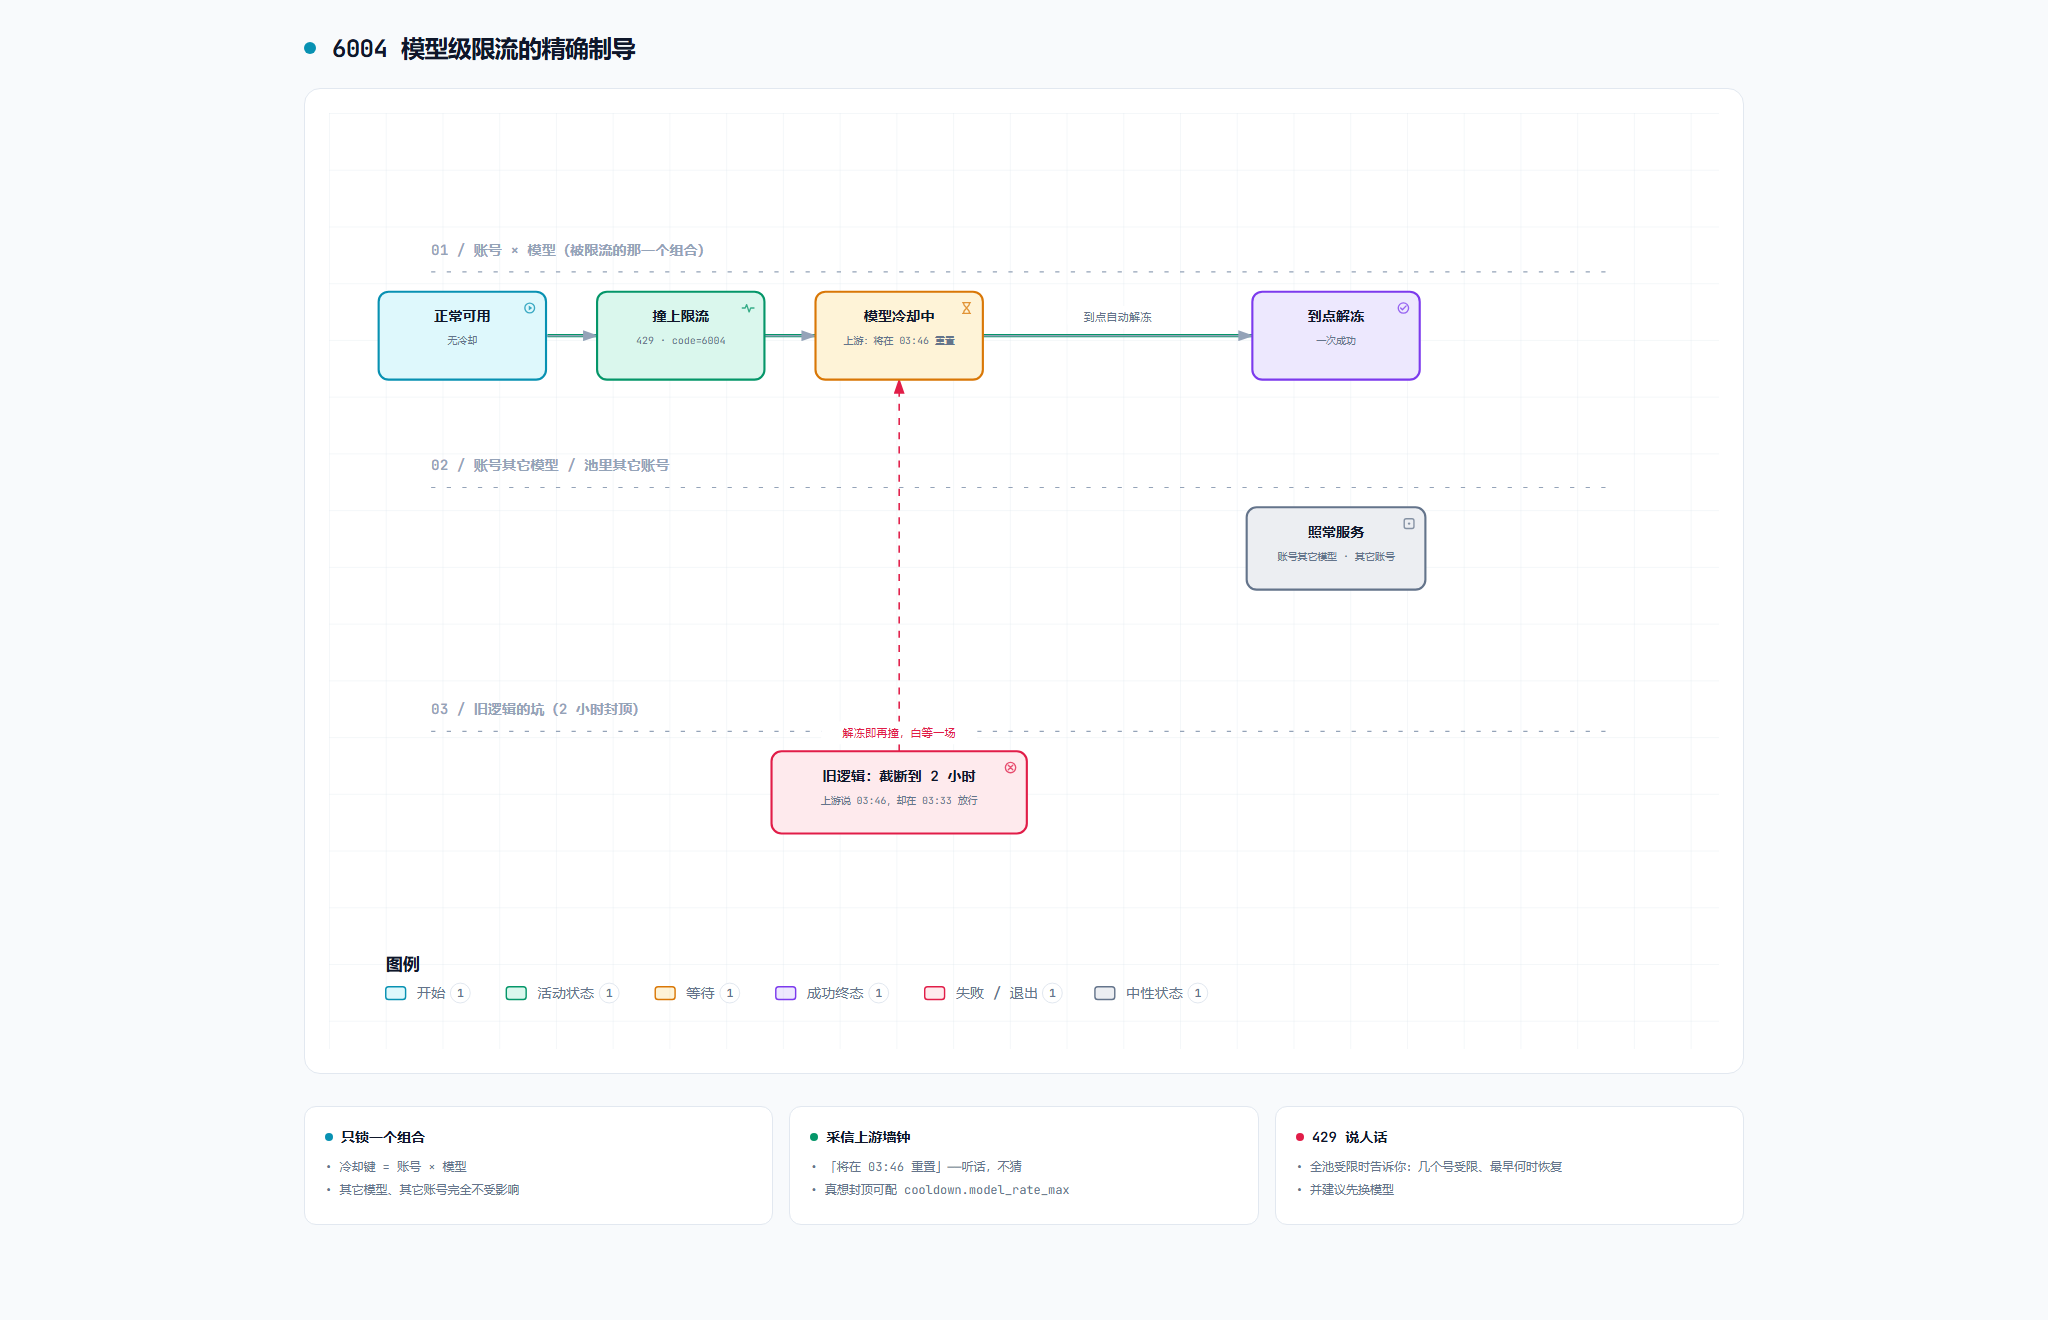Screen dimensions: 2048x1320
Task: Click the 图例 legend heading
Action: point(402,964)
